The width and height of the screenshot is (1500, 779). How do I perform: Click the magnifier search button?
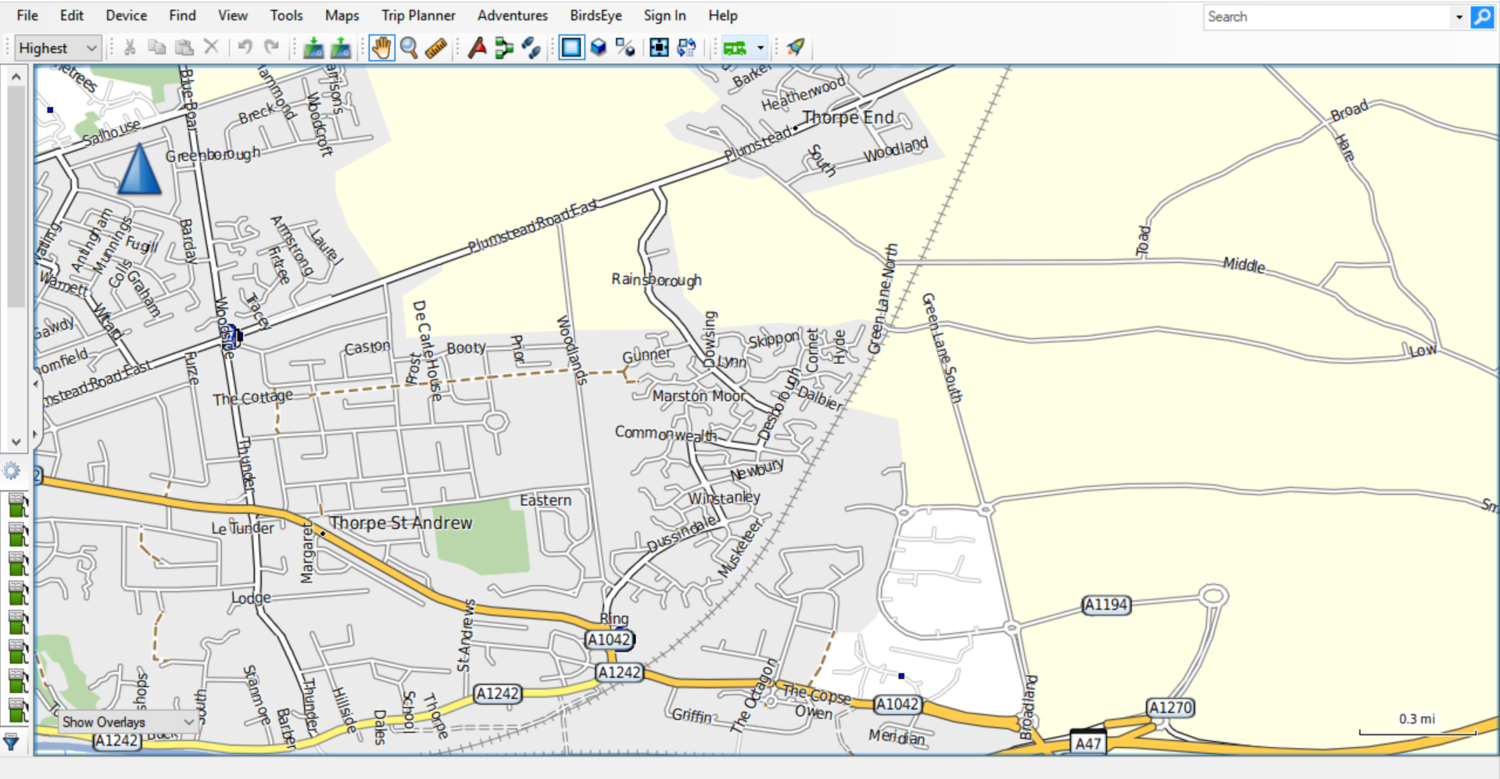click(1481, 16)
